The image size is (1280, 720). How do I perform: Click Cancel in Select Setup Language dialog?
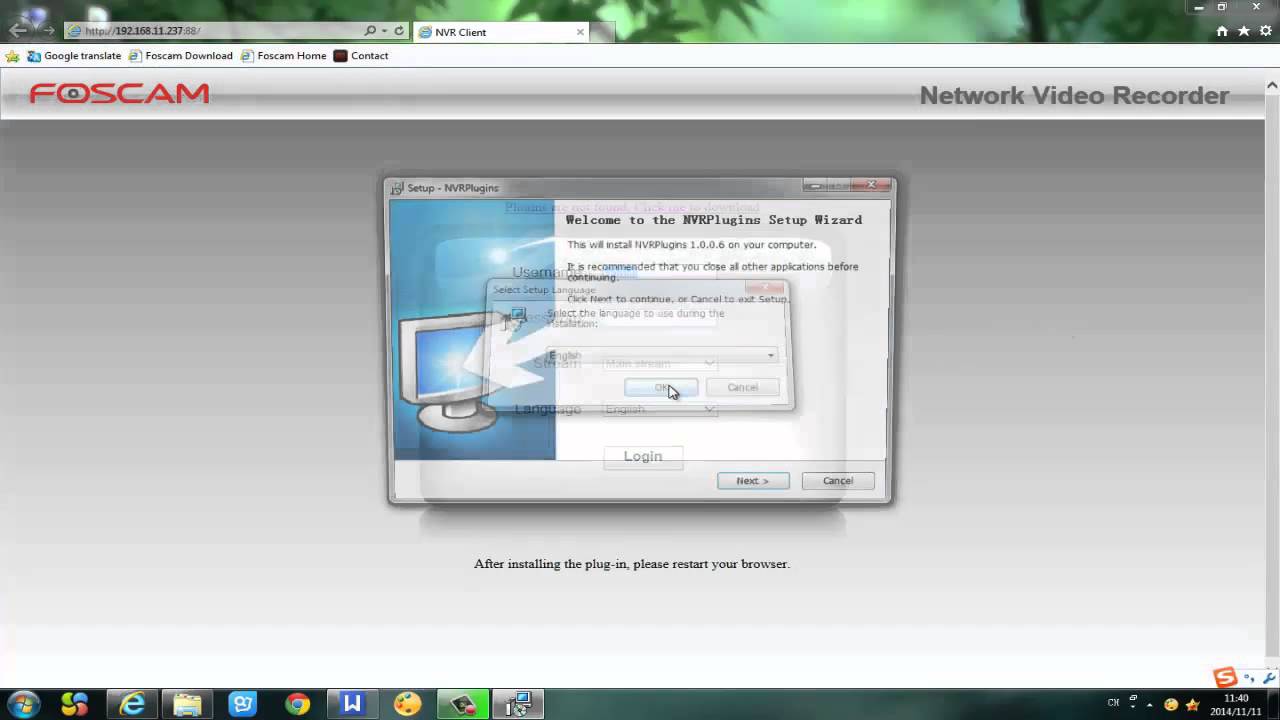(742, 388)
